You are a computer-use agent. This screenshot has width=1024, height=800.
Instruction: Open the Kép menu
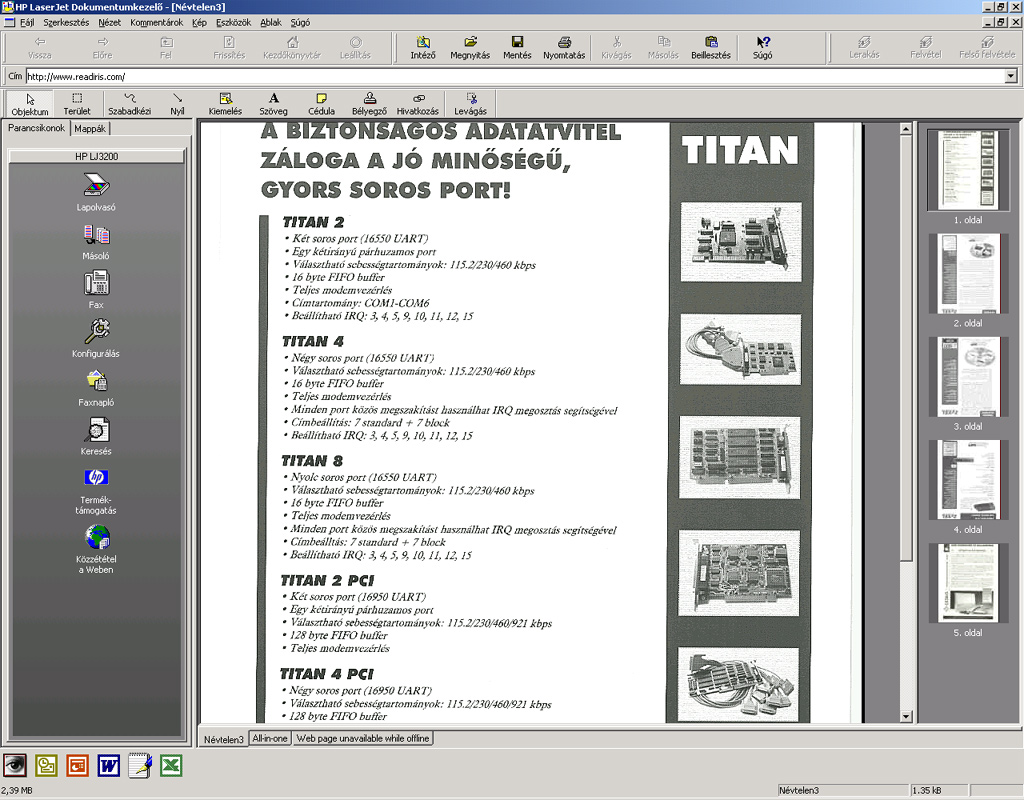click(x=199, y=22)
